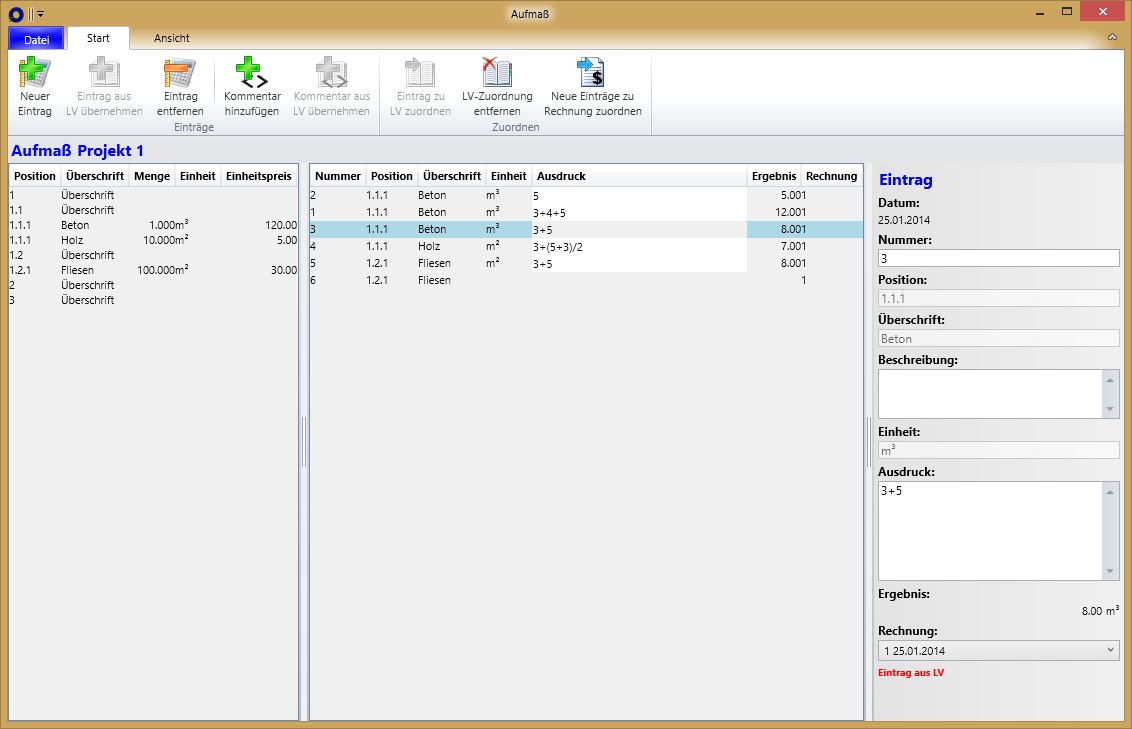
Task: Click splitter grip before Eintrag panel
Action: [868, 442]
